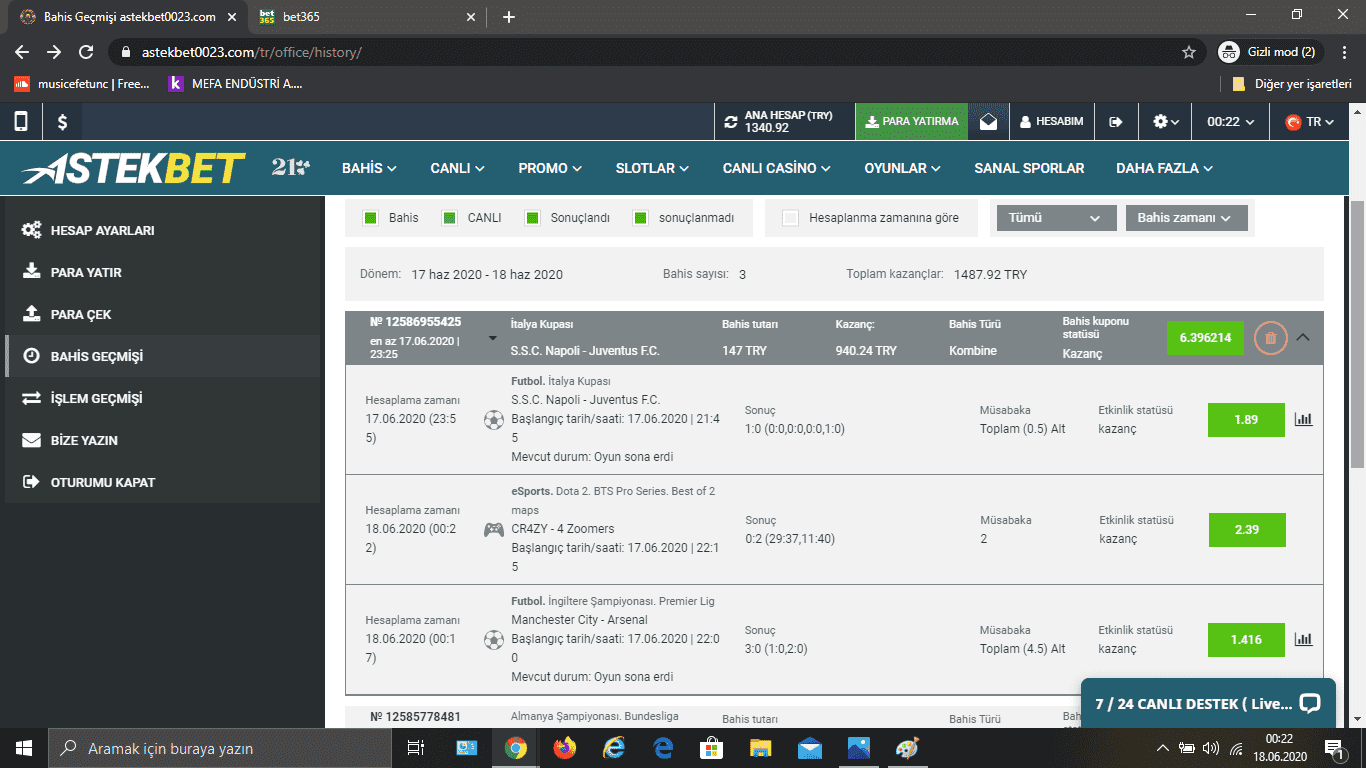Click the browser address bar
Screen dimensions: 1366x768
pyautogui.click(x=650, y=52)
